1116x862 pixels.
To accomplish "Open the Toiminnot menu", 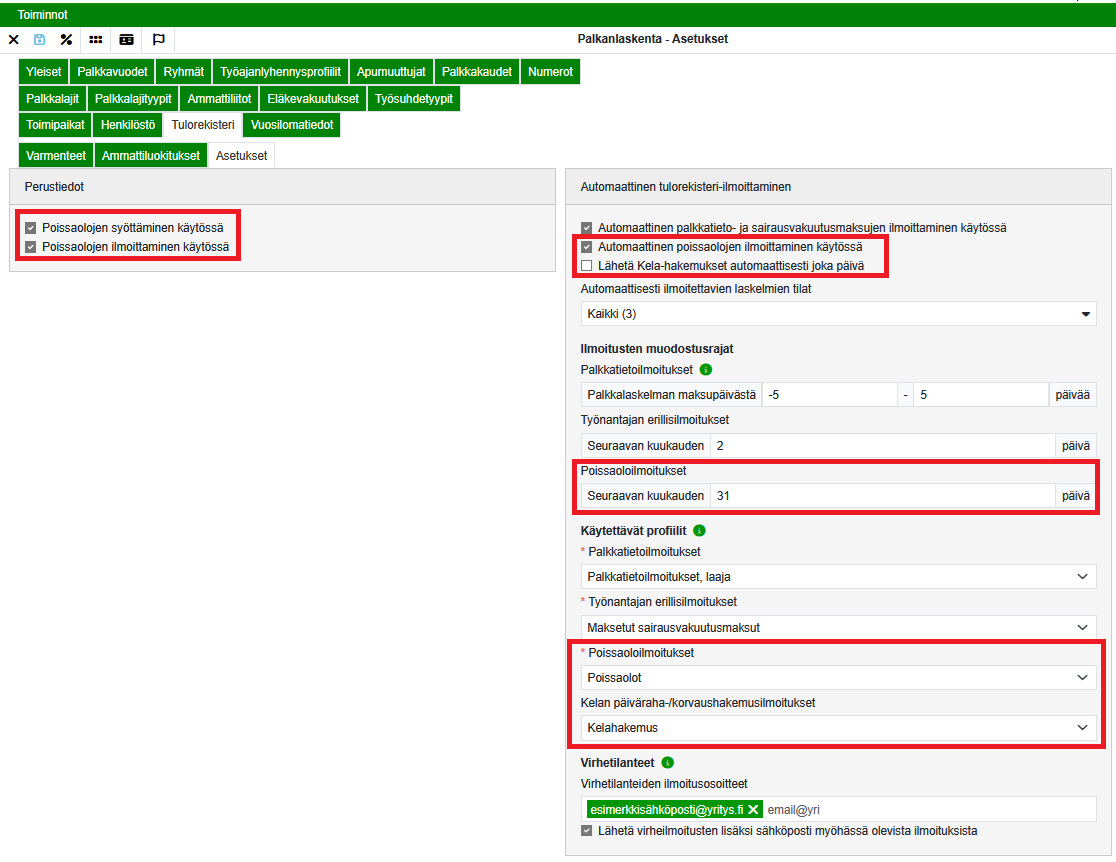I will (42, 15).
